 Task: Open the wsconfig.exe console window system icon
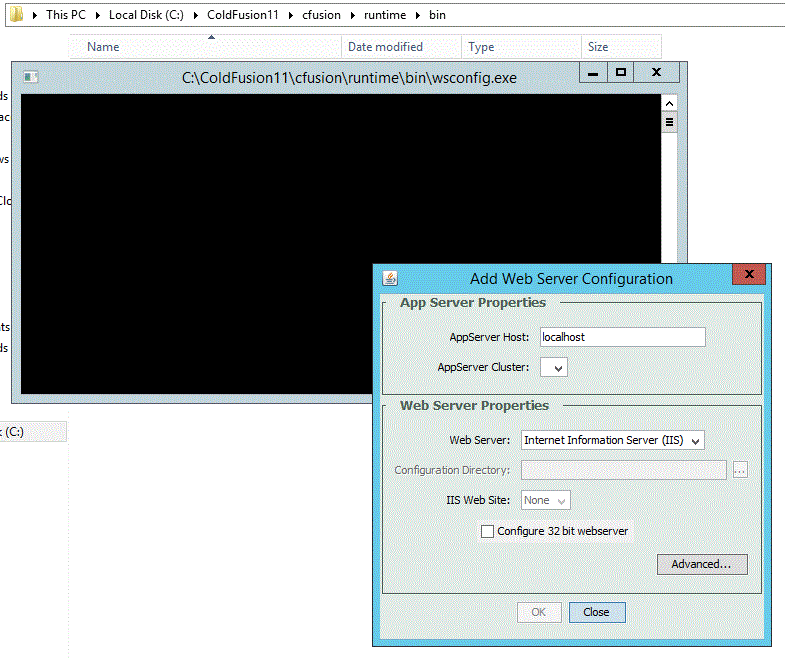point(31,77)
